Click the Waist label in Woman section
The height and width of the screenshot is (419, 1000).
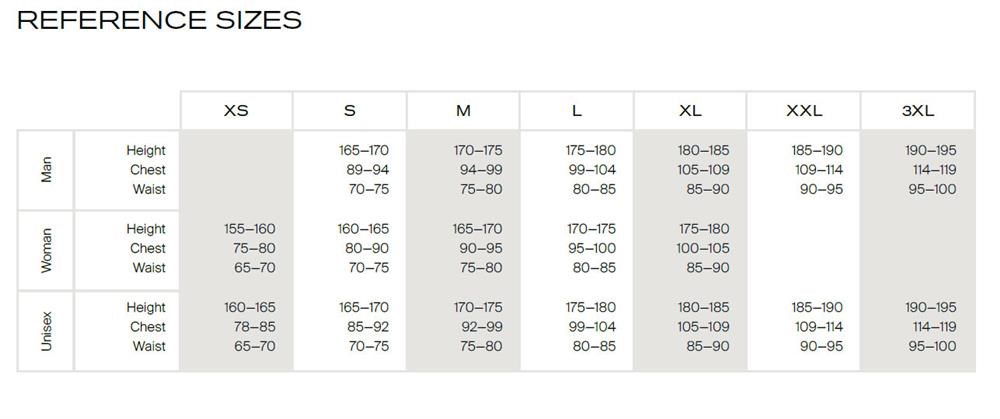[x=149, y=268]
